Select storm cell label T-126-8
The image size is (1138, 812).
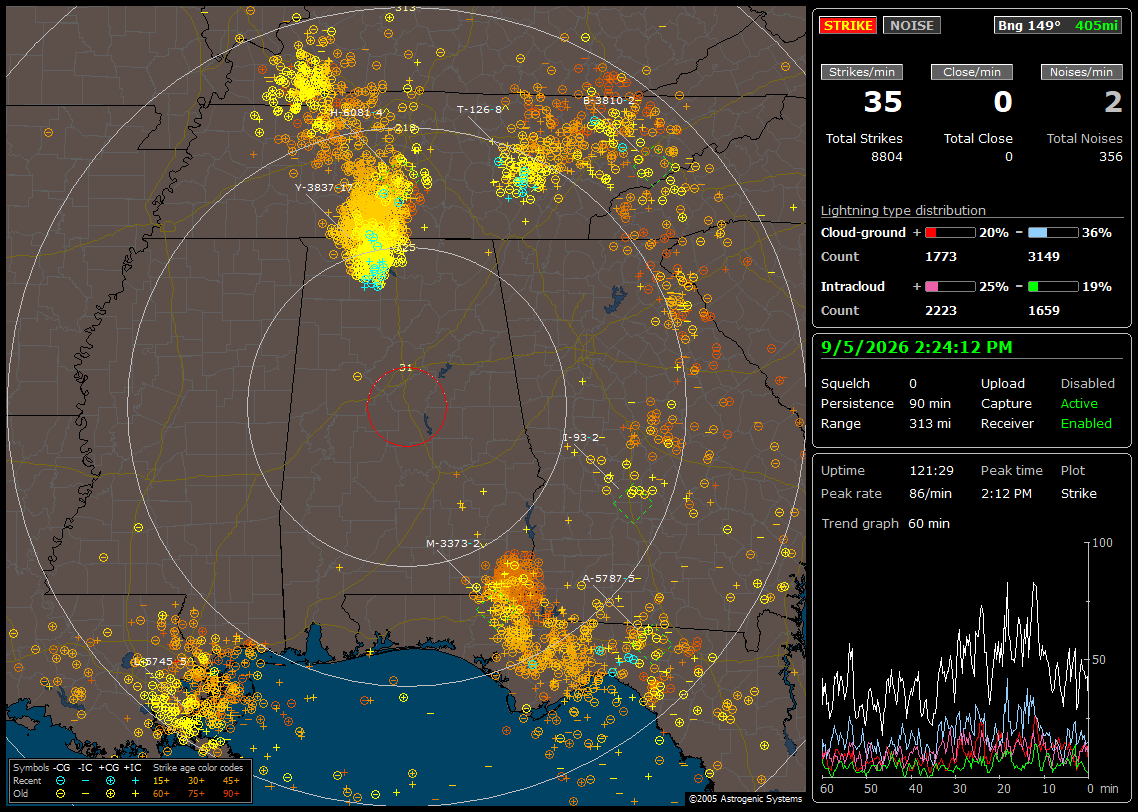tap(479, 110)
